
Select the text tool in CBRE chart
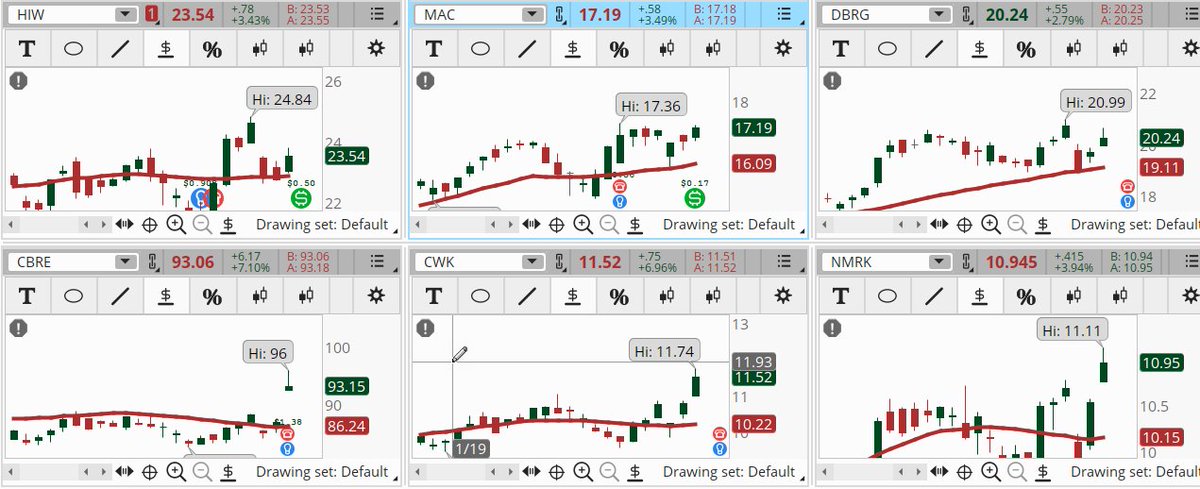[x=27, y=296]
